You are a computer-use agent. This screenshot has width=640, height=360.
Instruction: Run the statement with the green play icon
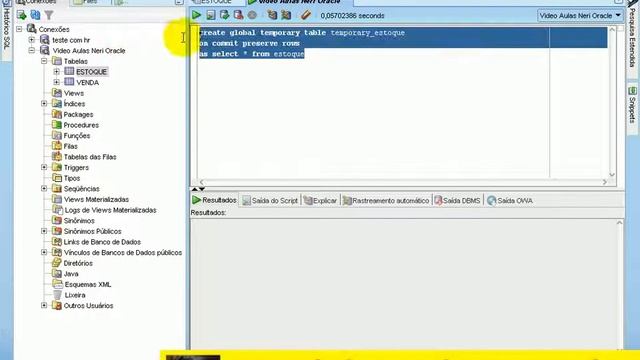(x=196, y=15)
